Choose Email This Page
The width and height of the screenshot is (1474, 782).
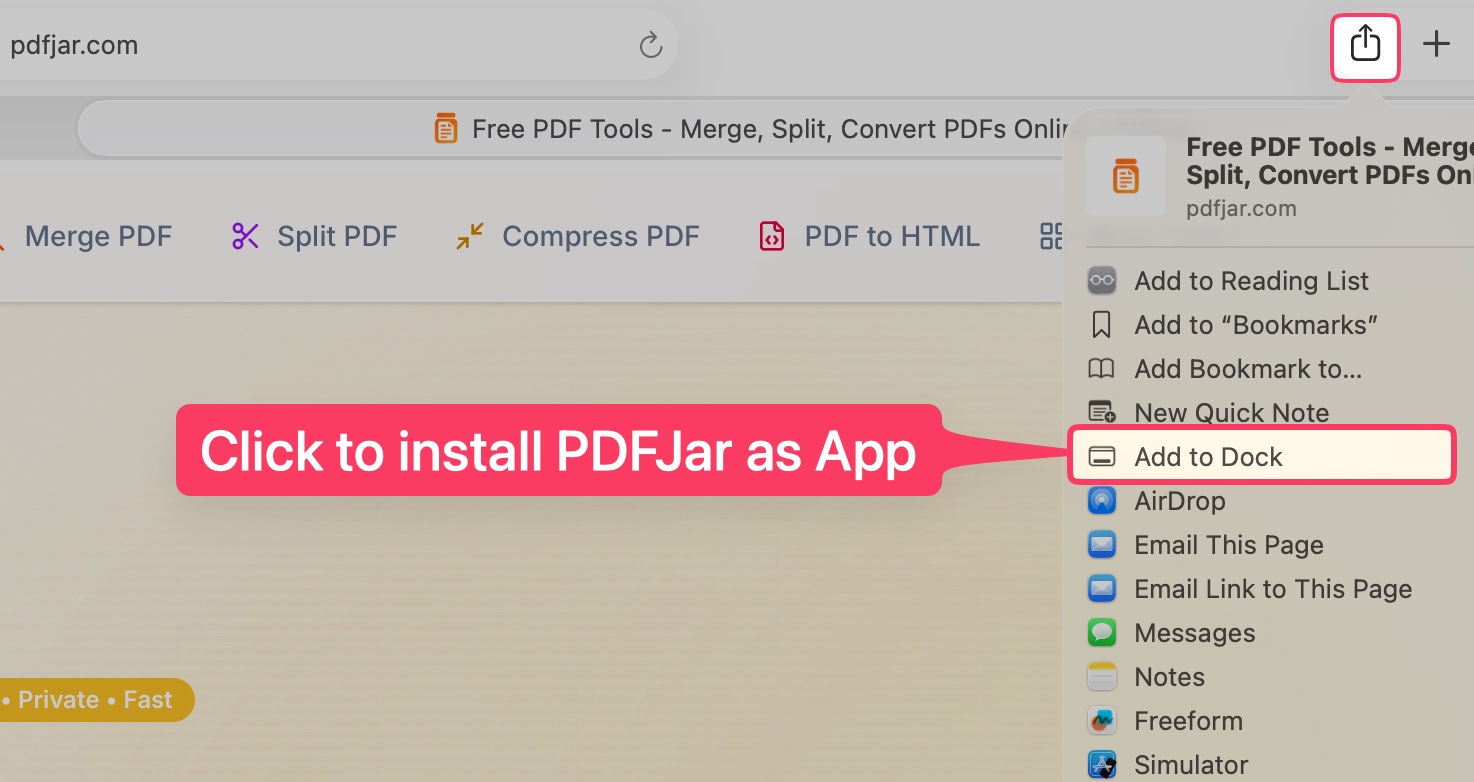tap(1228, 544)
